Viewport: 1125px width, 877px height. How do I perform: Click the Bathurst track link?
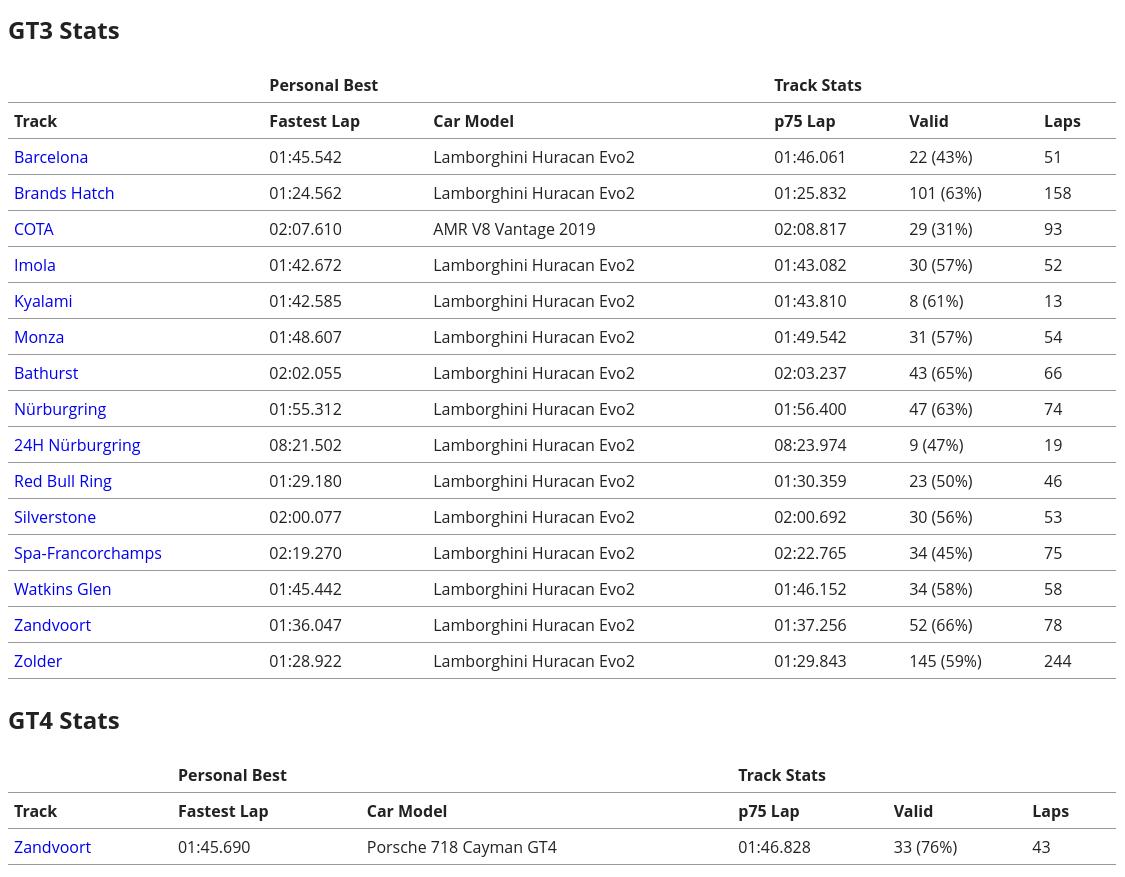(x=46, y=373)
